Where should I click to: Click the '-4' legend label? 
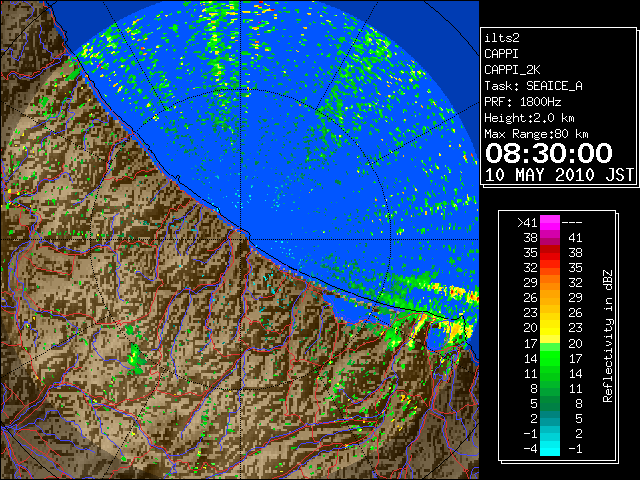(x=530, y=449)
